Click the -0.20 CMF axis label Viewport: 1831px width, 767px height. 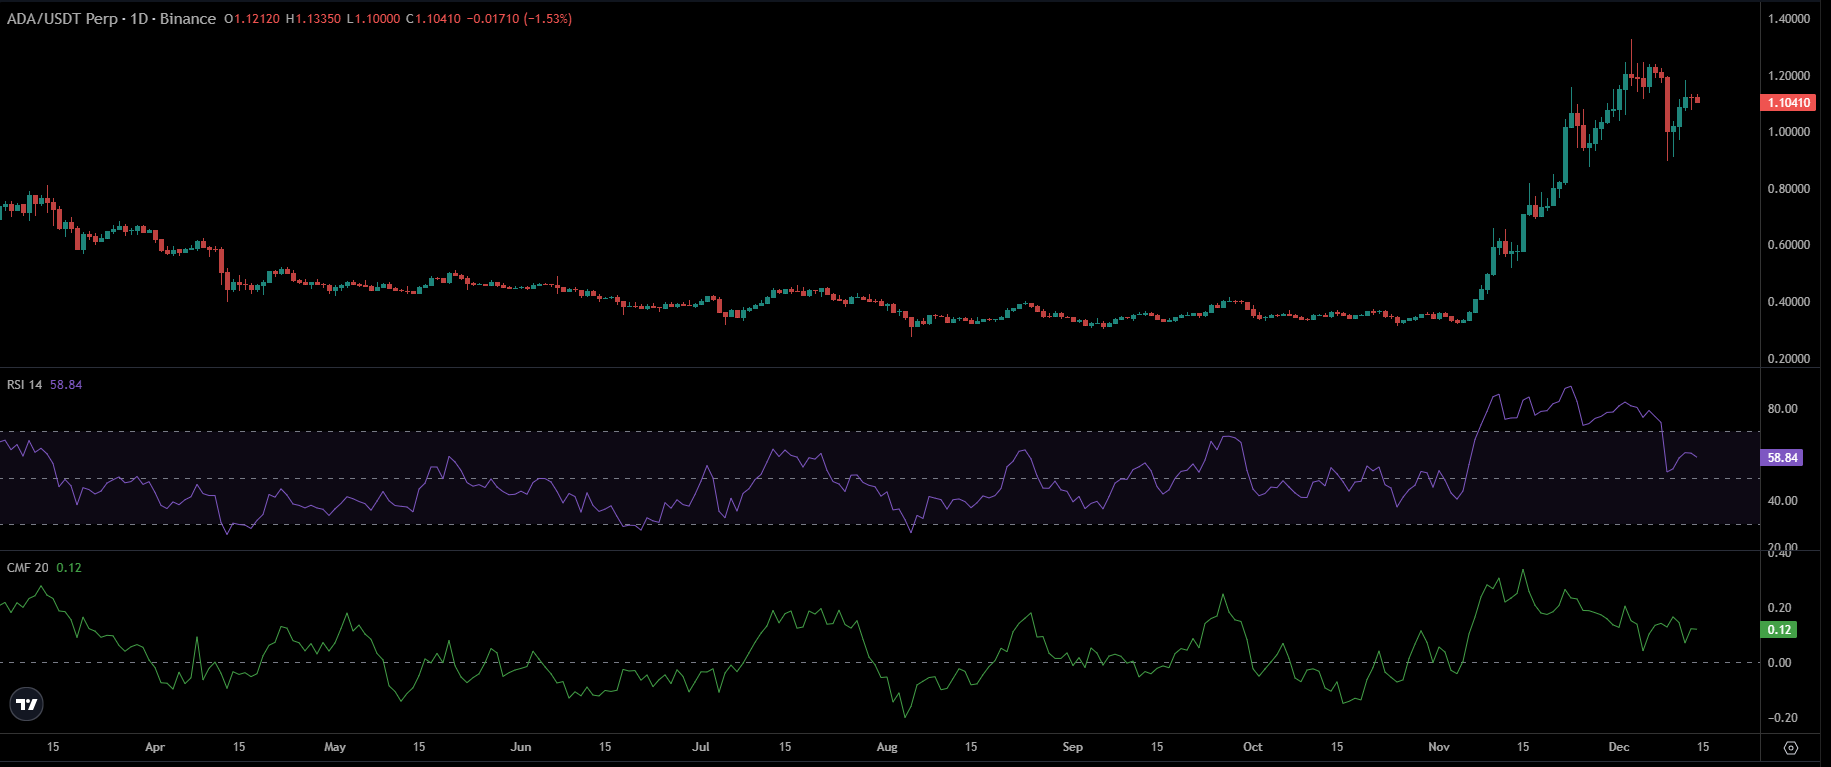(1781, 718)
